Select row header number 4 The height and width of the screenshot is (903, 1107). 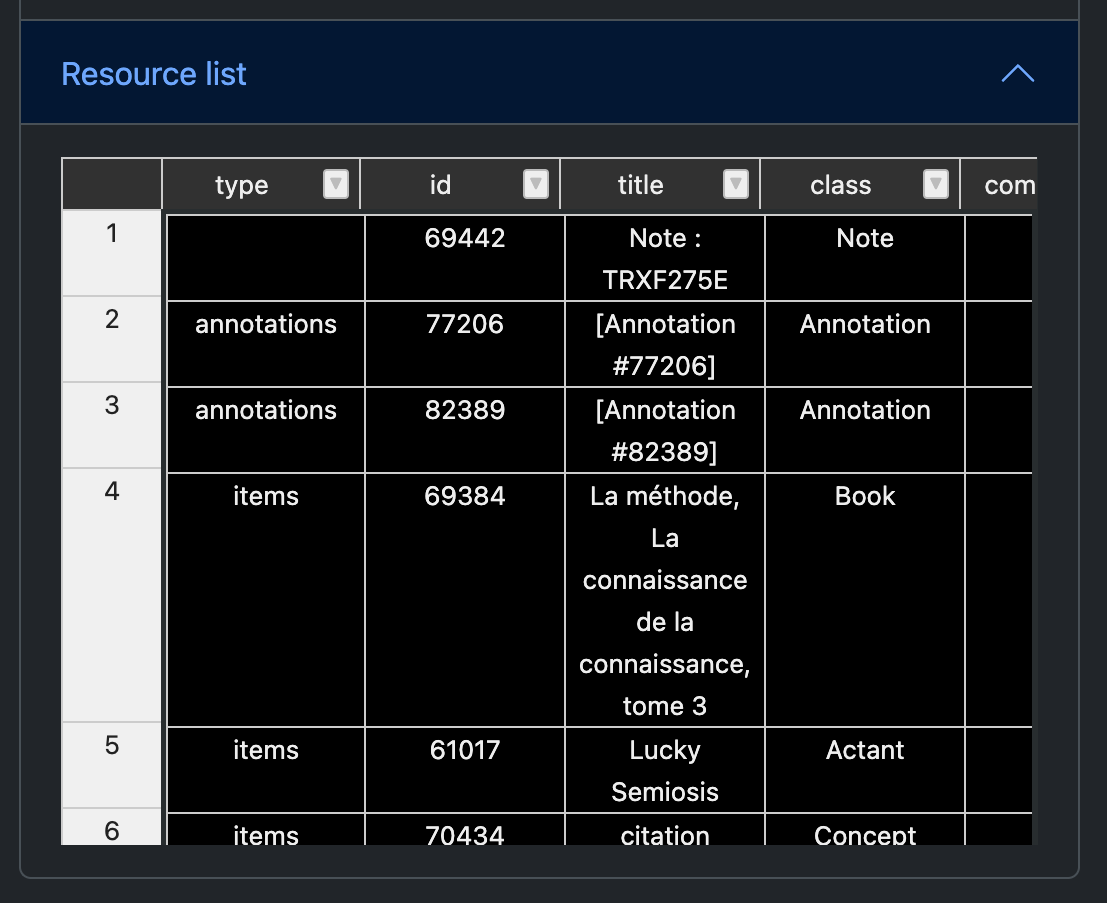pyautogui.click(x=111, y=595)
